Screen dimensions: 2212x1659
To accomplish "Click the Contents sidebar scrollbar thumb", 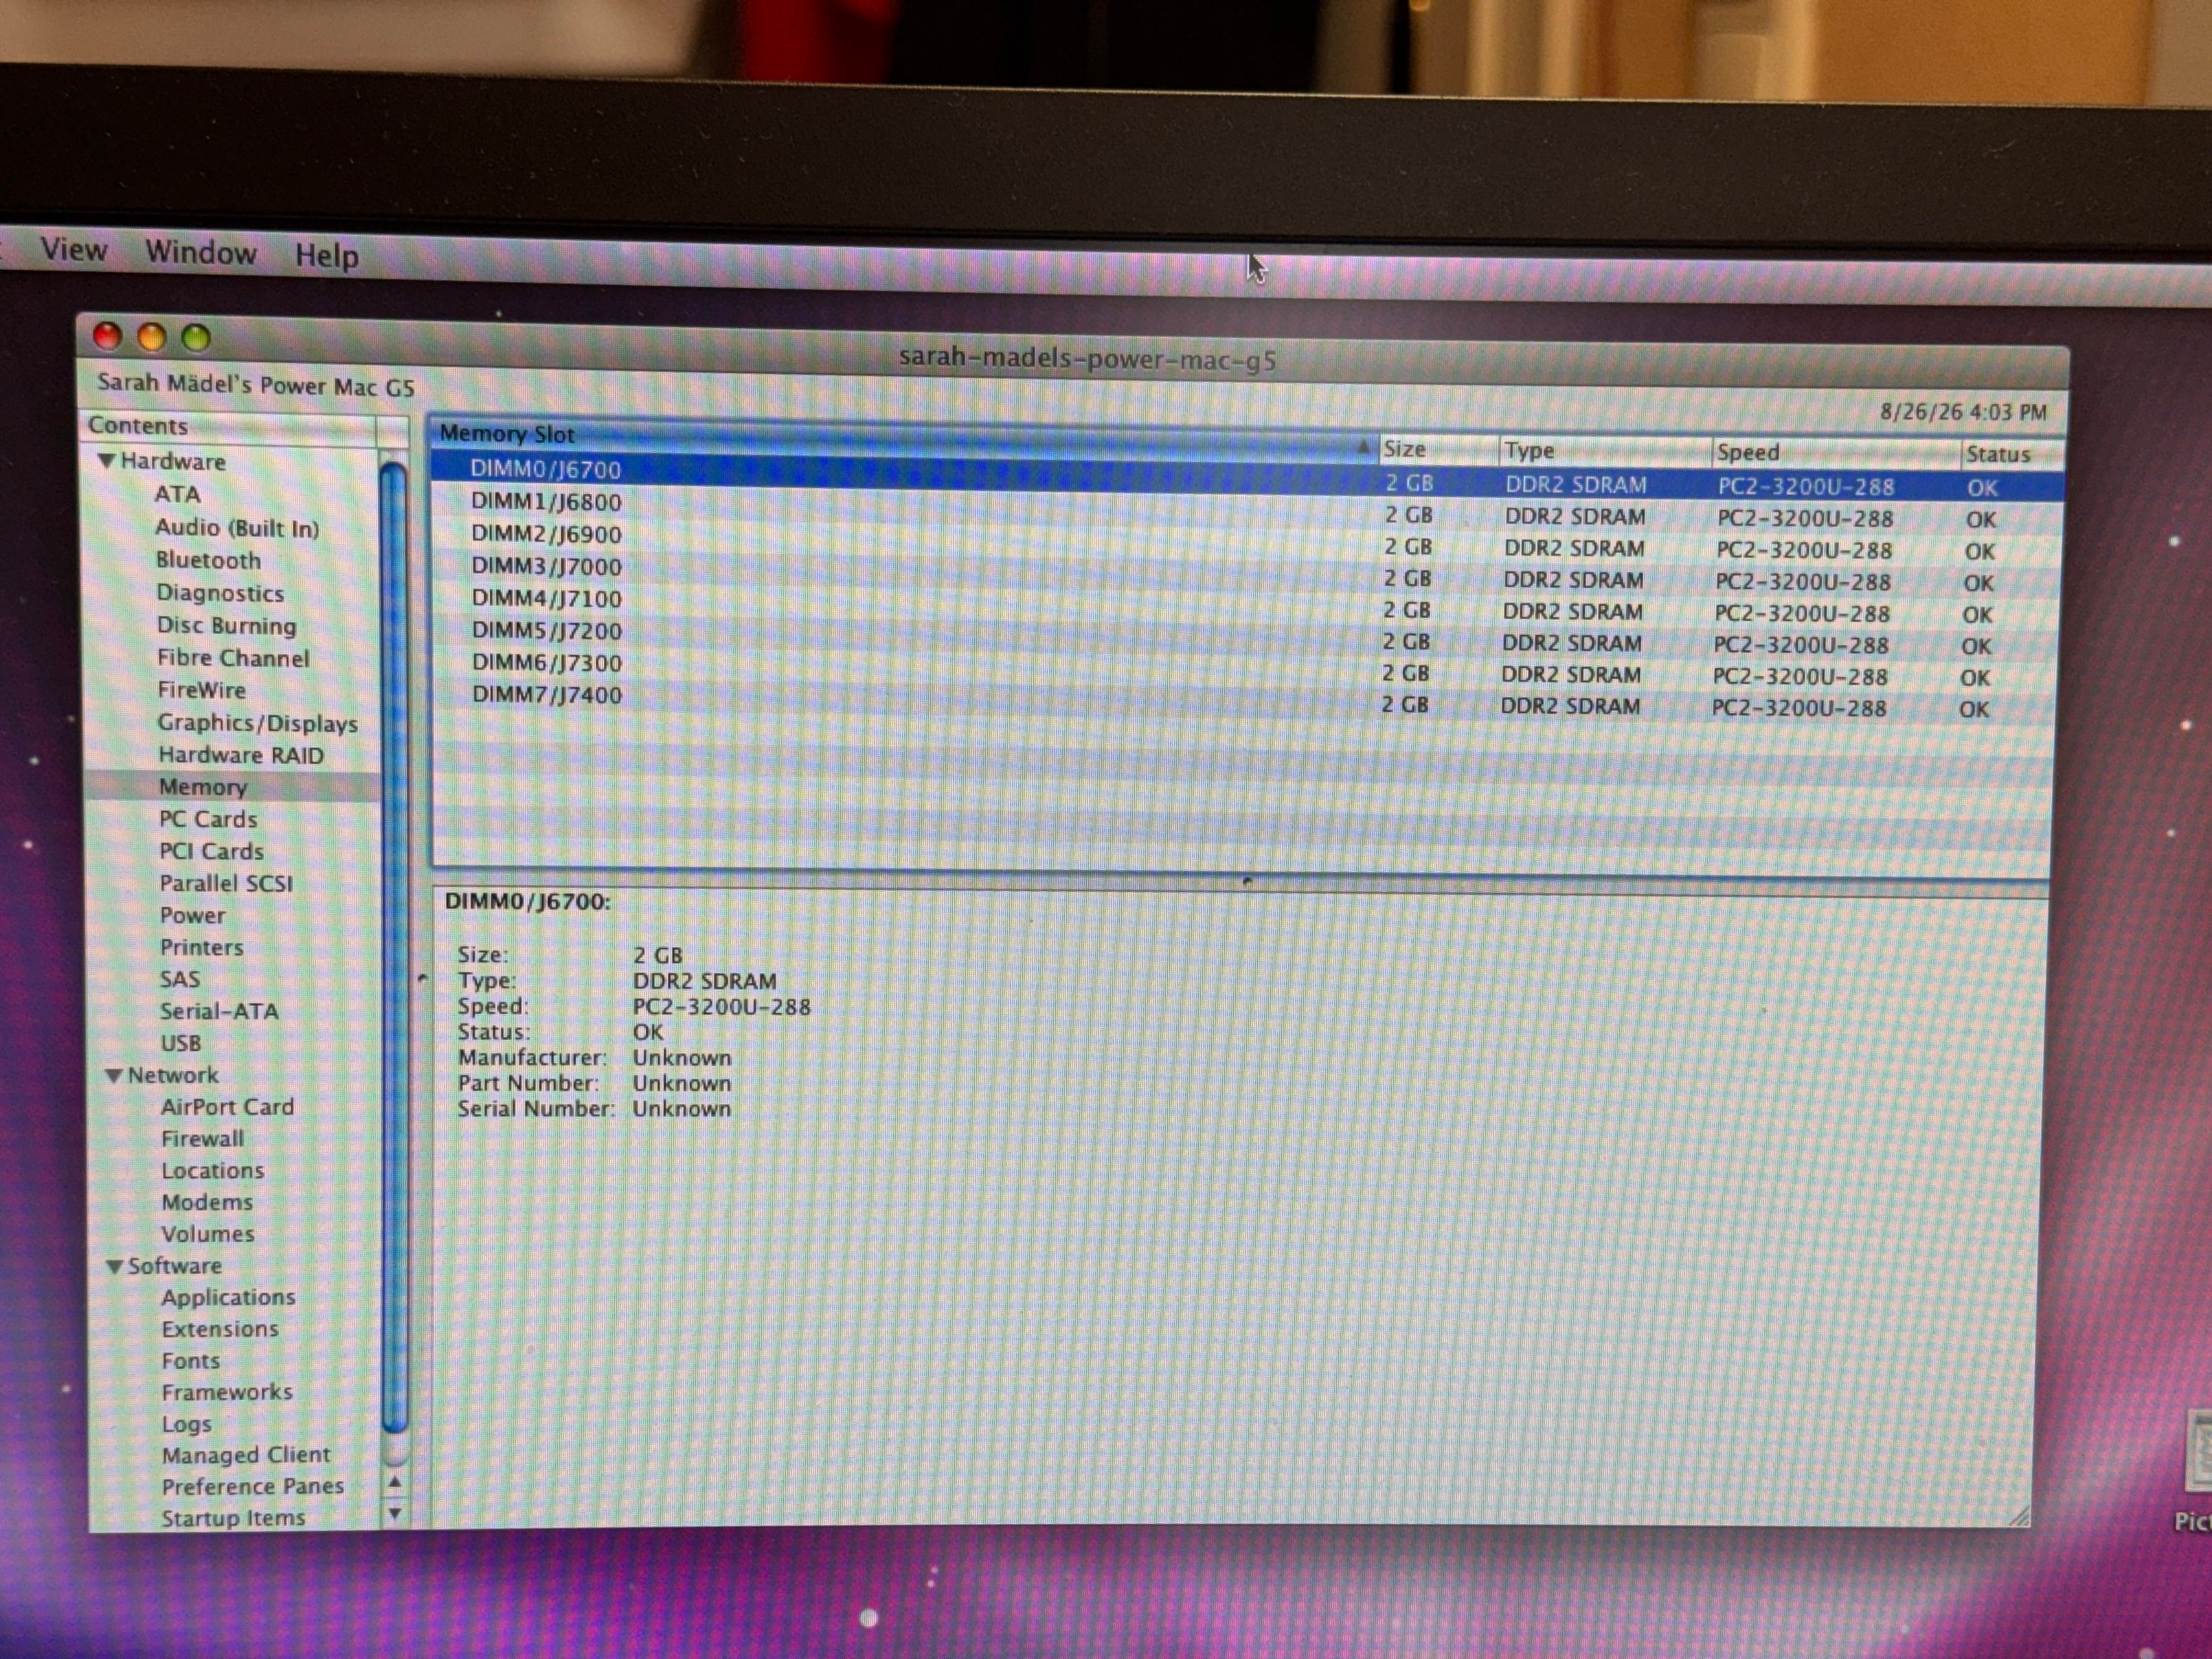I will (x=394, y=948).
